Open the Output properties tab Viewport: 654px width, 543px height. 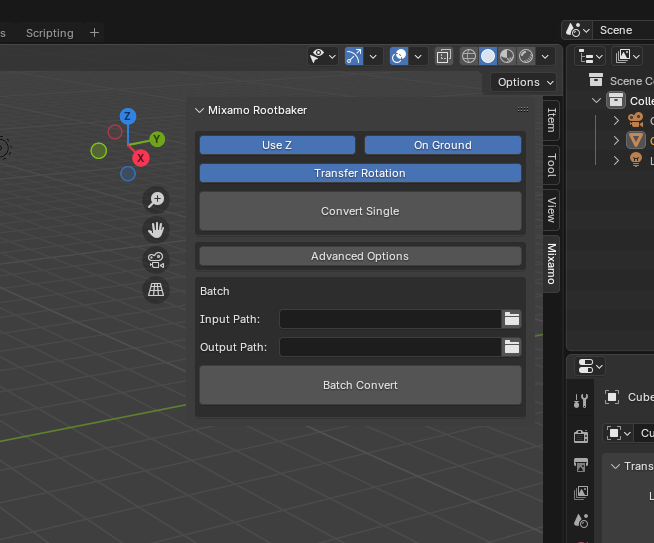581,465
